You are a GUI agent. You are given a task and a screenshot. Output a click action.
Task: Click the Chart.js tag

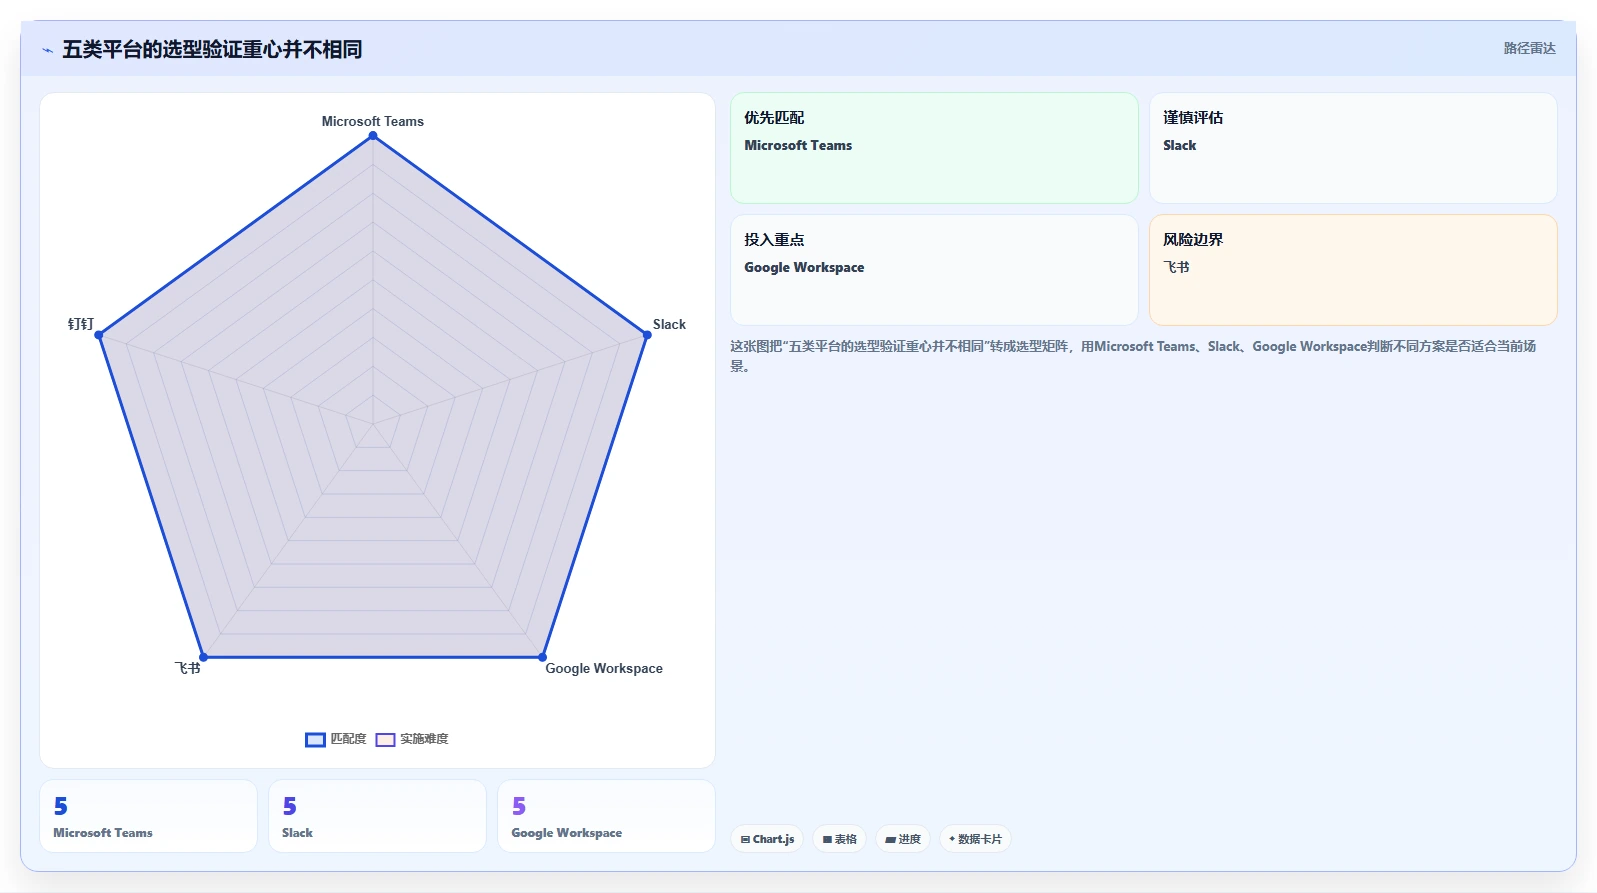(767, 839)
